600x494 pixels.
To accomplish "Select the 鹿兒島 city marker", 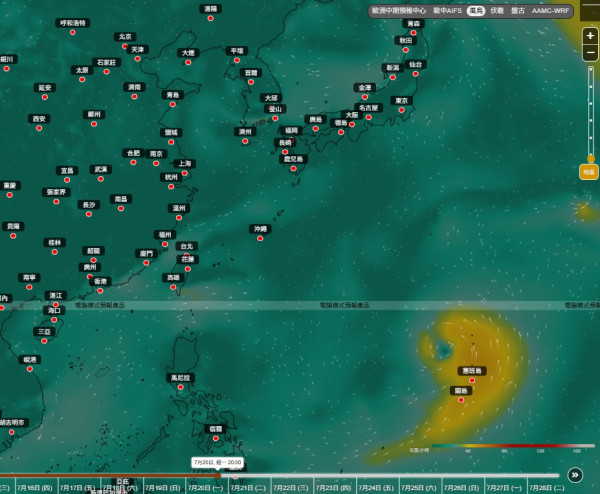I will click(x=293, y=168).
